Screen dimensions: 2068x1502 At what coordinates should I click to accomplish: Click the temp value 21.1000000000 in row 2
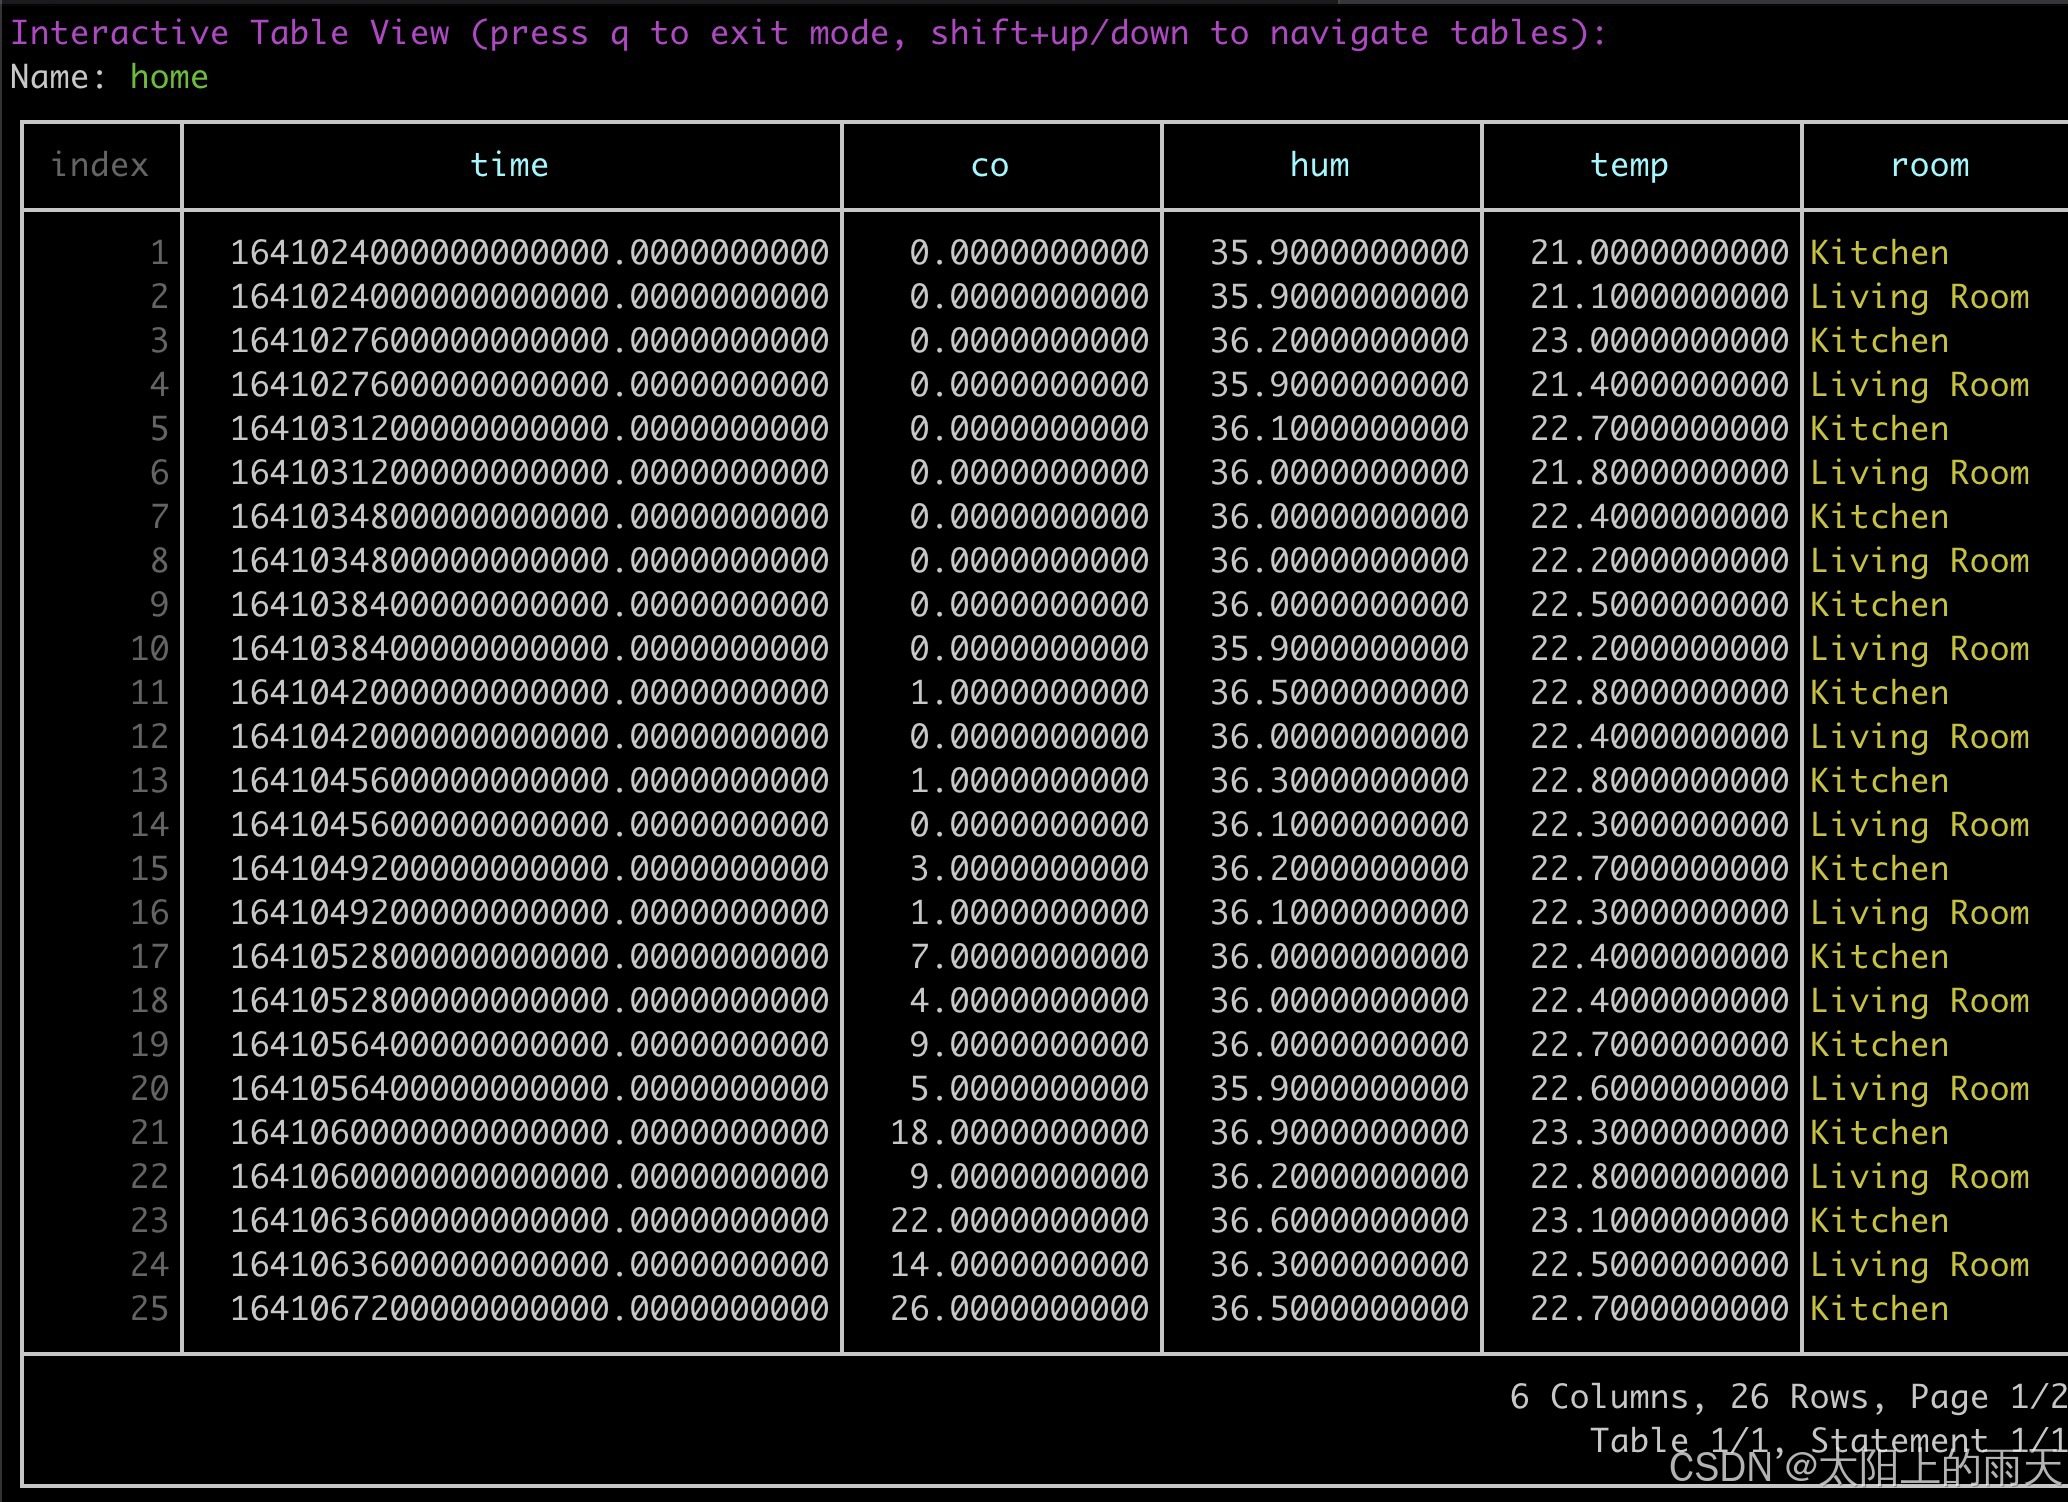(1658, 296)
